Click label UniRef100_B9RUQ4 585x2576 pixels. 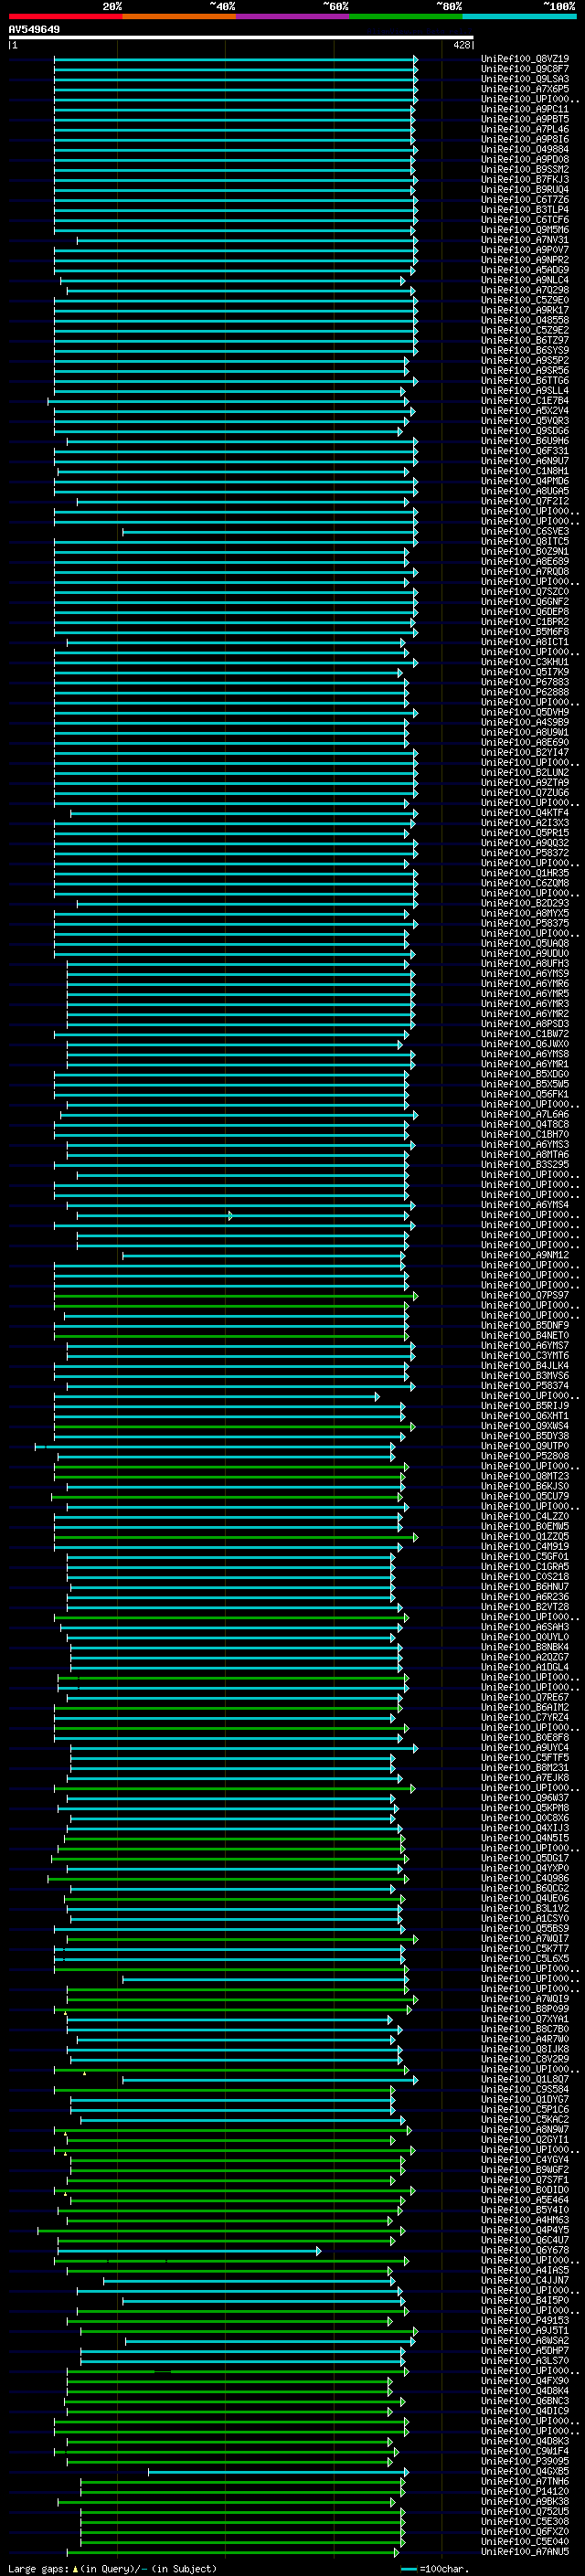click(525, 190)
